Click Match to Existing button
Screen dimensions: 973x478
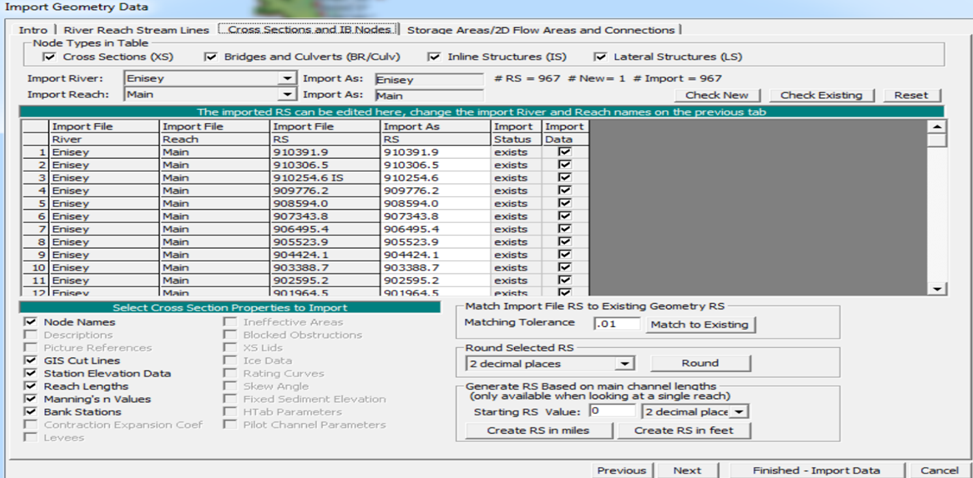click(699, 324)
